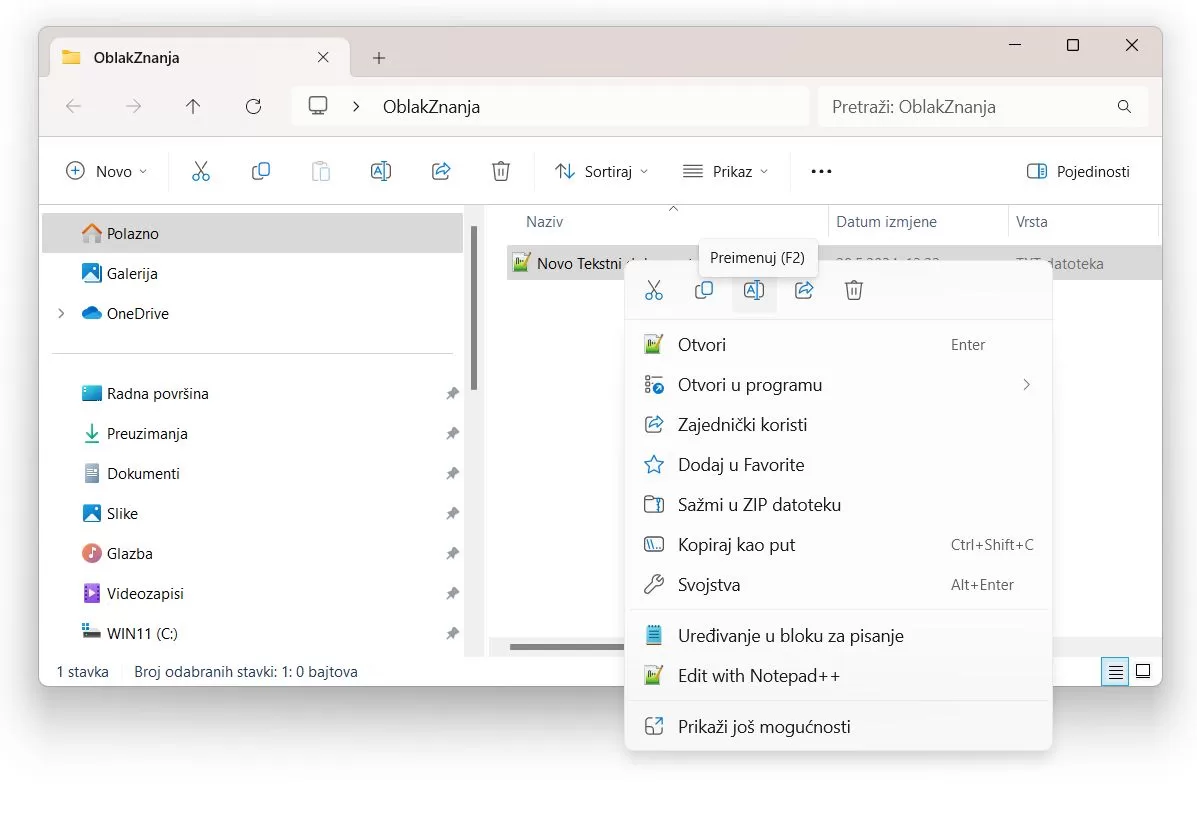
Task: Switch to details list view in status bar
Action: (1114, 671)
